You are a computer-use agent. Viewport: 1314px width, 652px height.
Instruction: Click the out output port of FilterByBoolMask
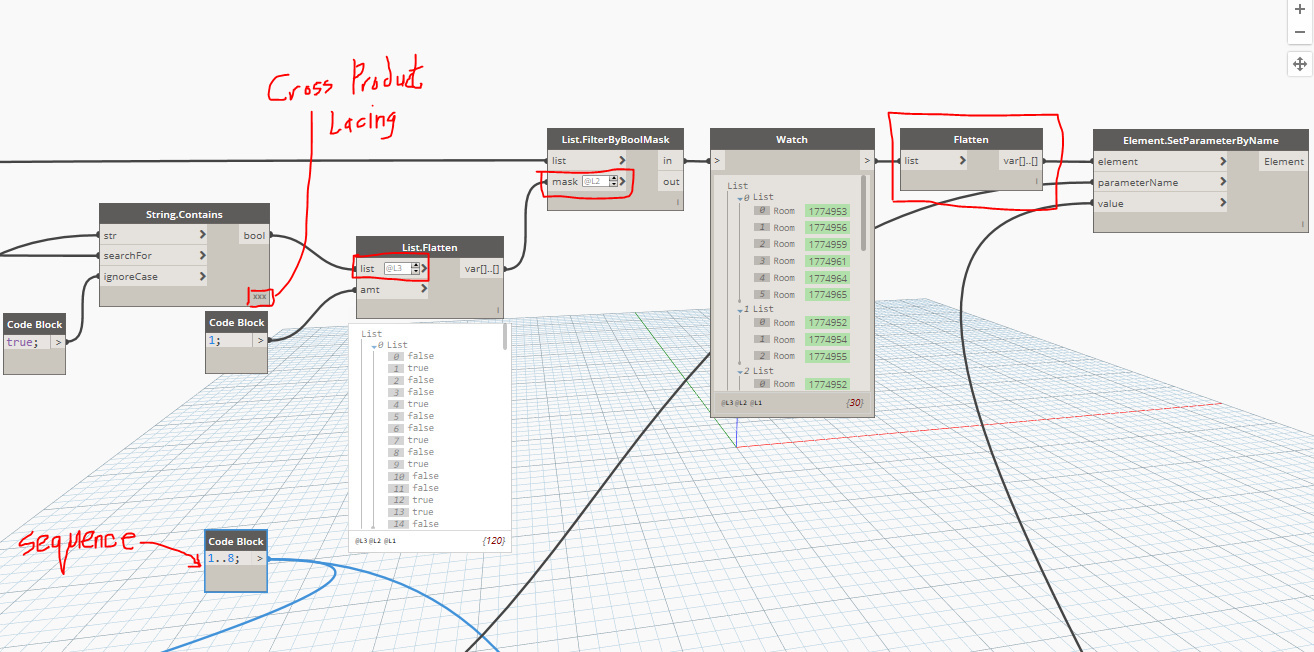coord(670,181)
